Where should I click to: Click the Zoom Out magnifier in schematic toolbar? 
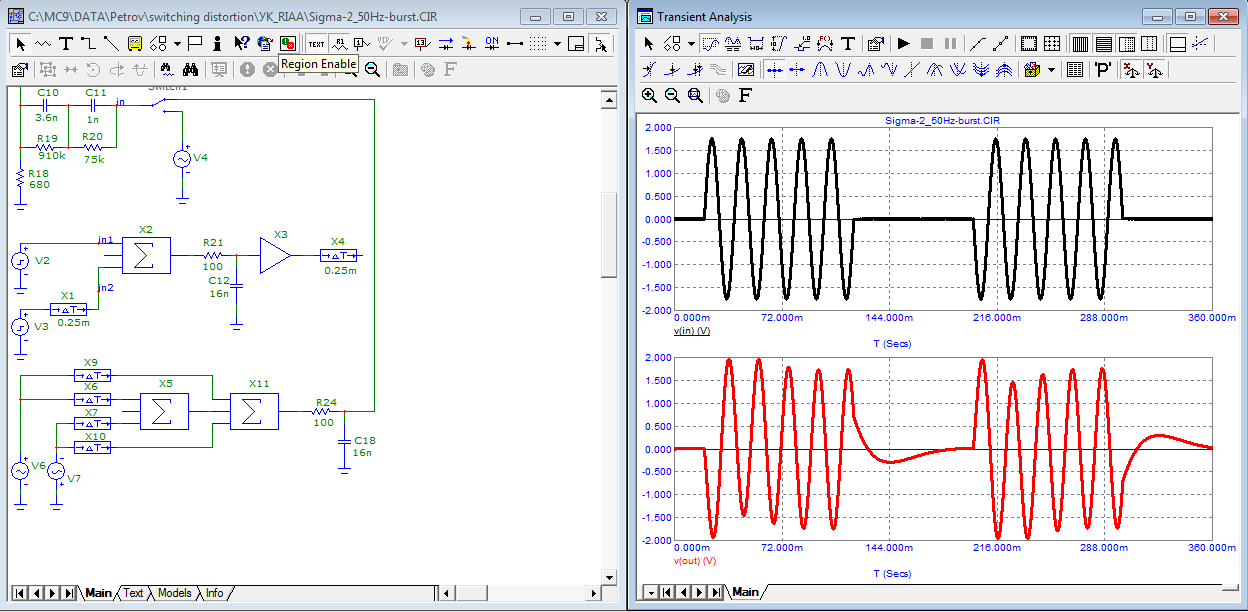click(x=372, y=69)
